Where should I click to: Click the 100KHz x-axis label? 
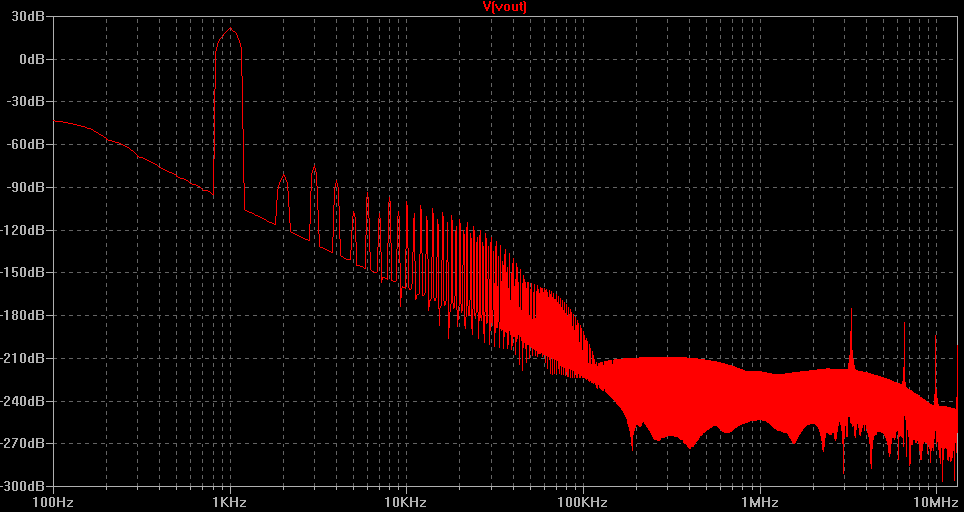583,503
